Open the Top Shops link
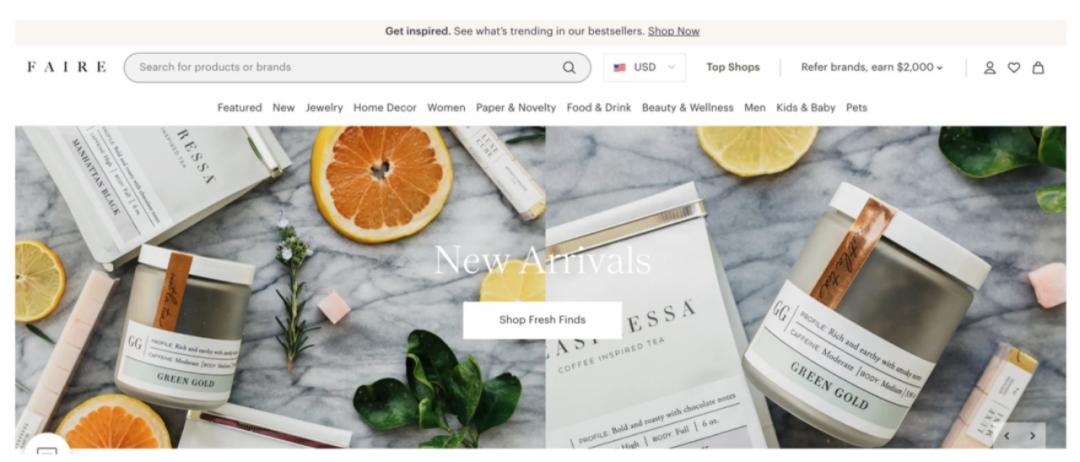1080x462 pixels. [x=733, y=67]
